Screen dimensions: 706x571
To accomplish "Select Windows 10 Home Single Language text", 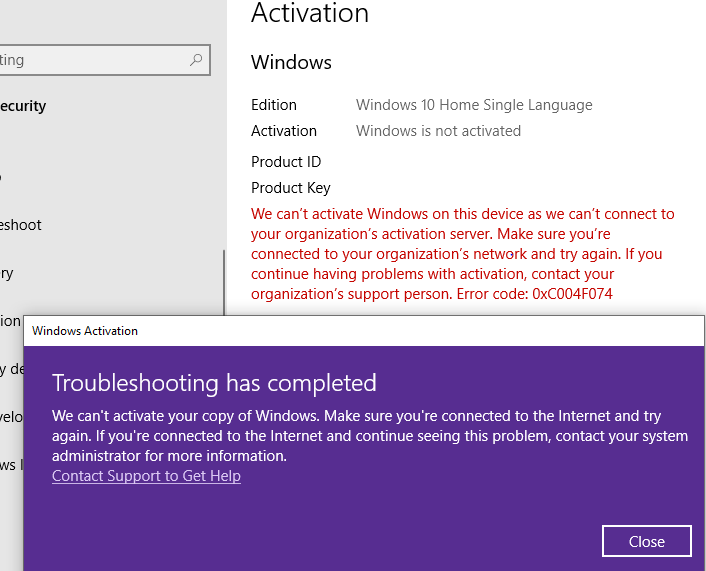I will [x=474, y=105].
